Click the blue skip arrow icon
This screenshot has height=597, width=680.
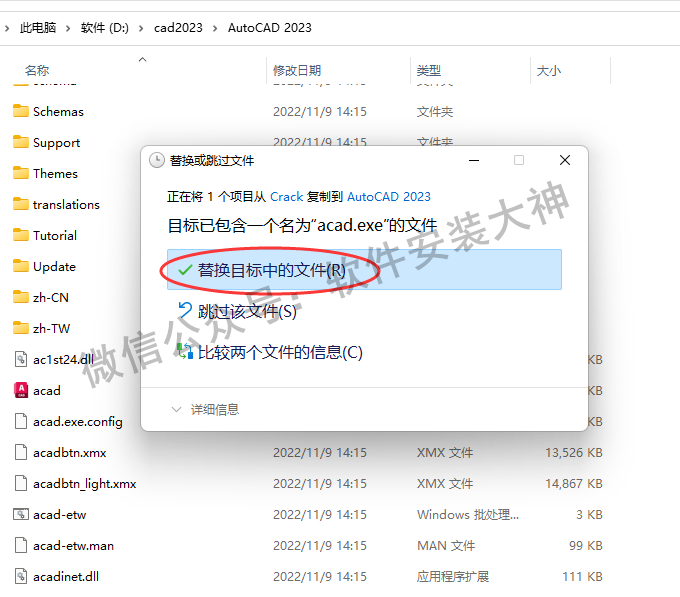tap(185, 311)
